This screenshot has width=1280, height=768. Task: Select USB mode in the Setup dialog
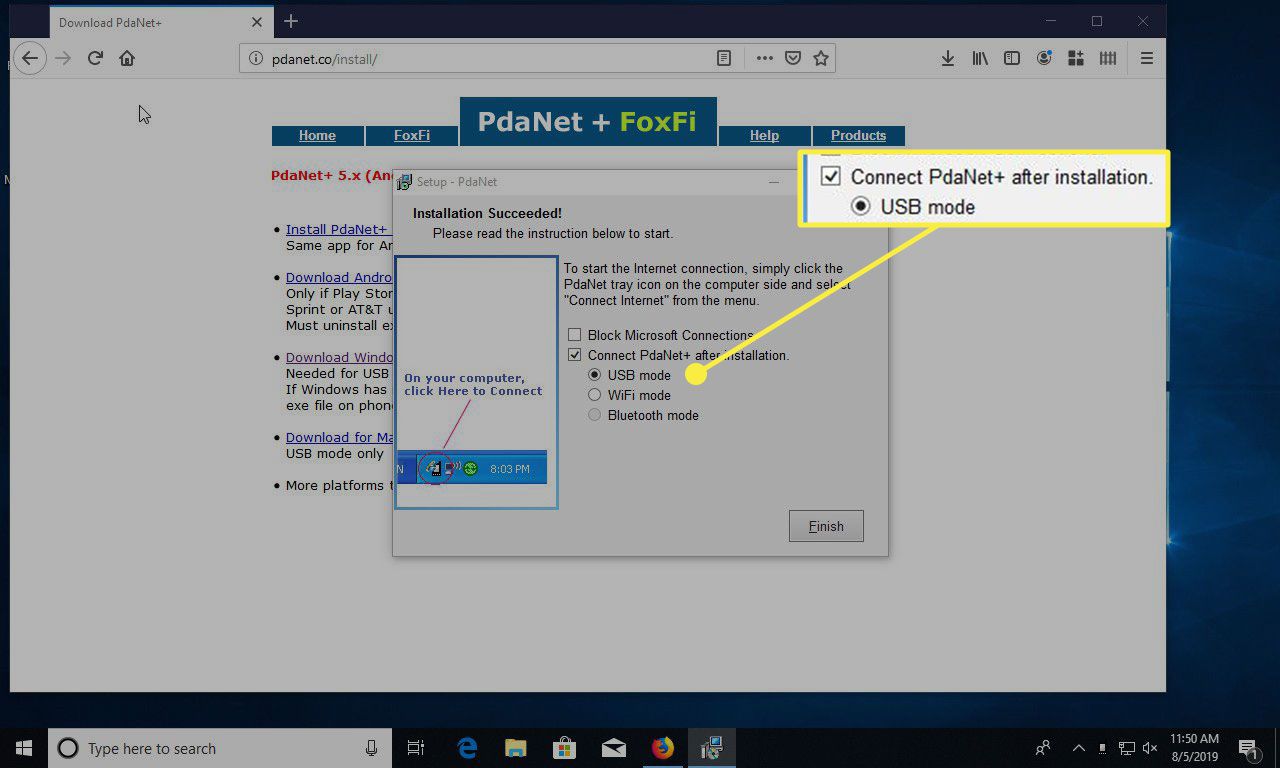click(x=595, y=375)
